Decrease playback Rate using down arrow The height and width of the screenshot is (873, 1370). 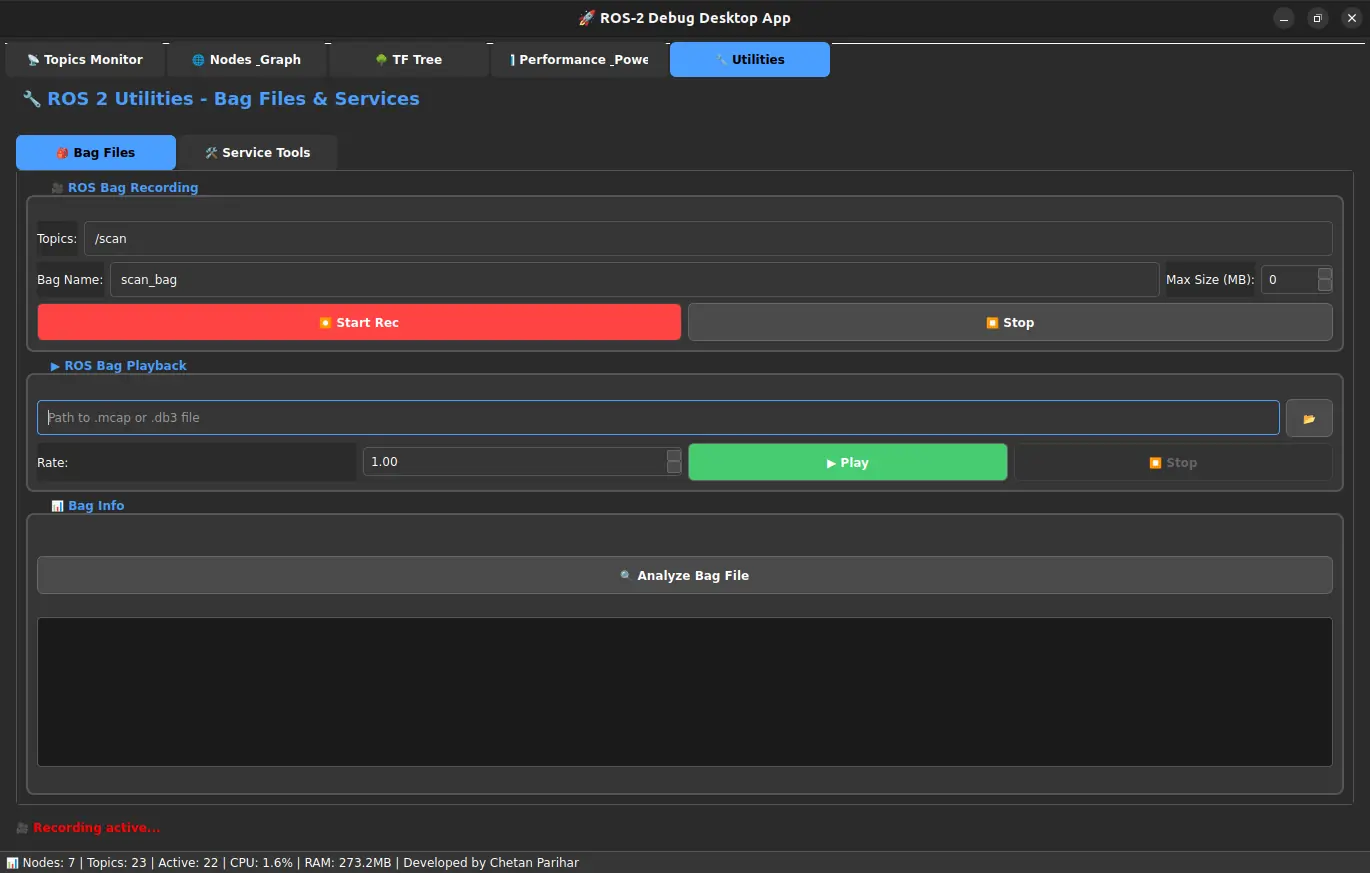coord(674,469)
